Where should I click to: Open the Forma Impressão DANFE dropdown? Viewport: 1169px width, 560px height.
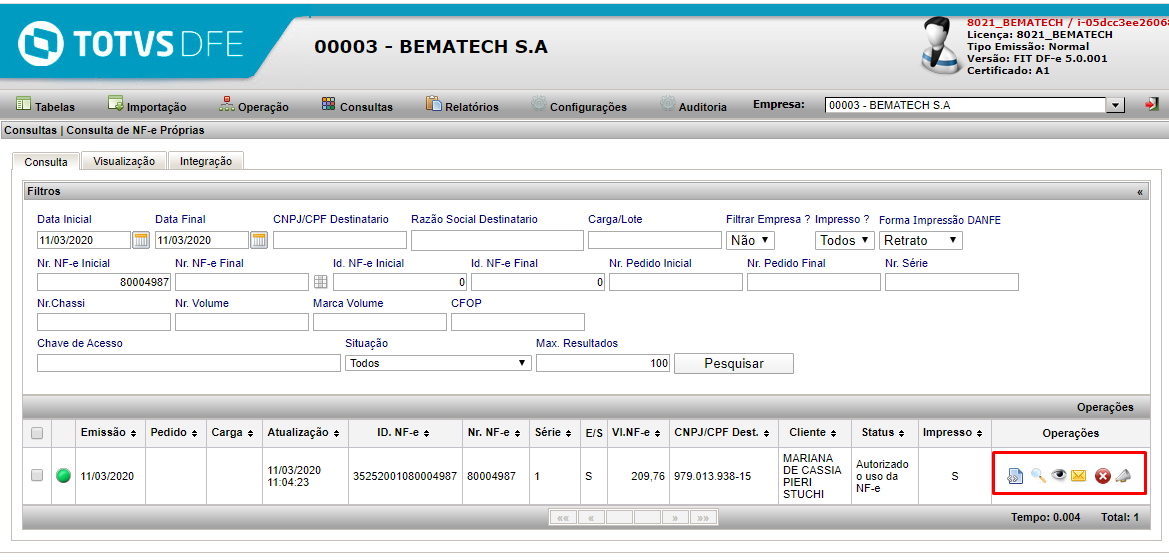pyautogui.click(x=921, y=240)
